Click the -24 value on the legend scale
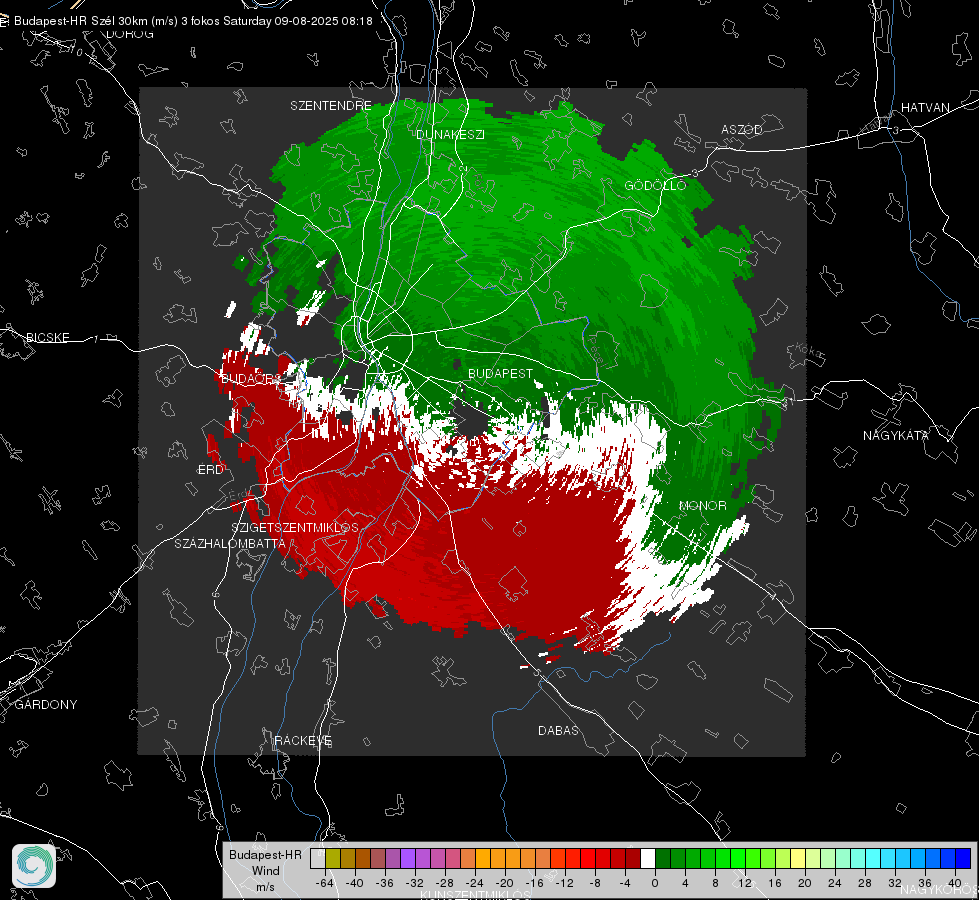Screen dimensions: 979x900 coord(475,883)
